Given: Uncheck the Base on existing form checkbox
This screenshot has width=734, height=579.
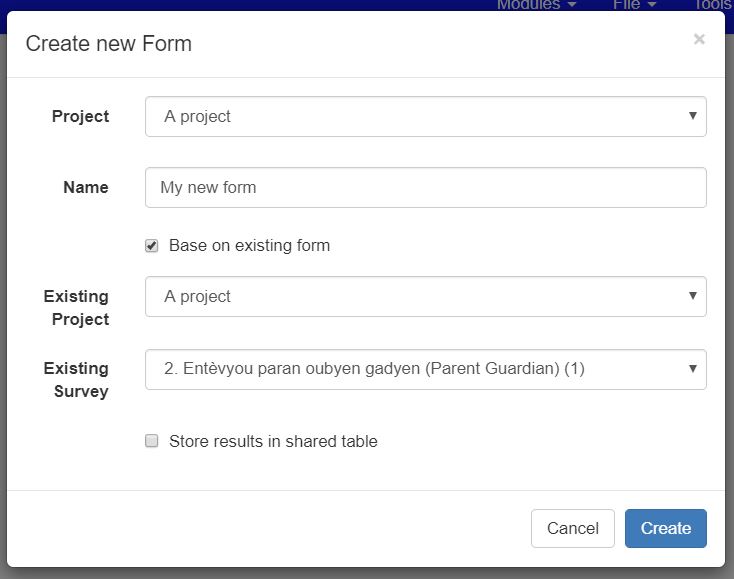Looking at the screenshot, I should point(152,246).
